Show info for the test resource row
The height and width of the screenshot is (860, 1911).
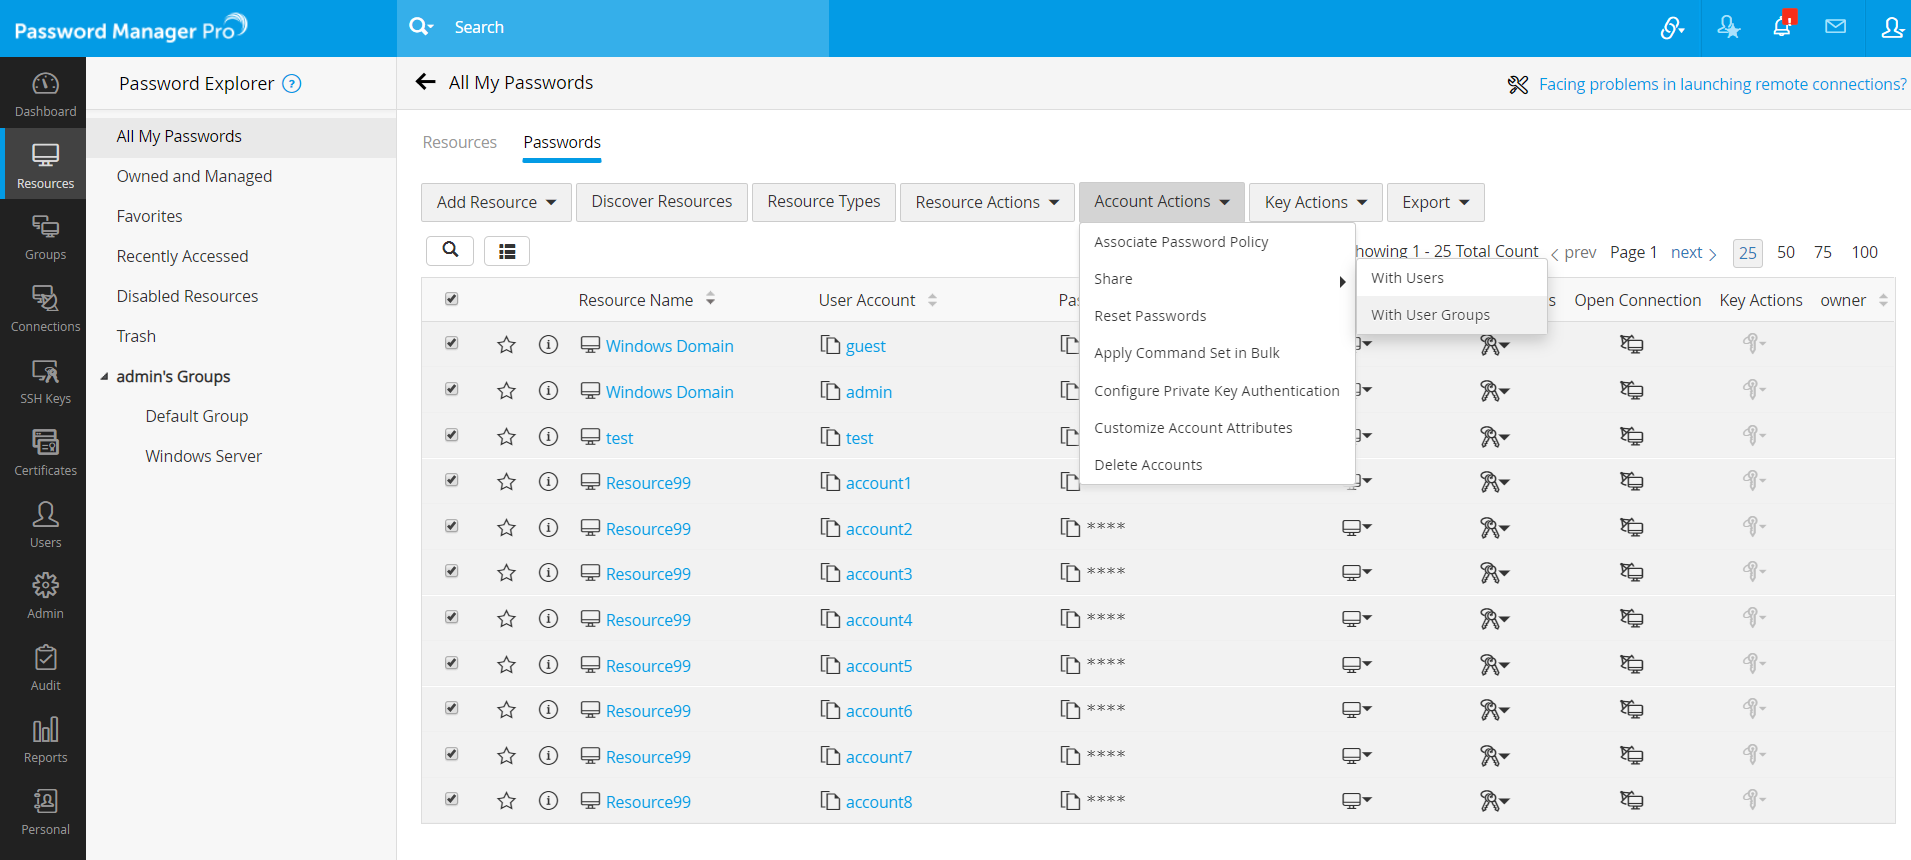point(548,437)
